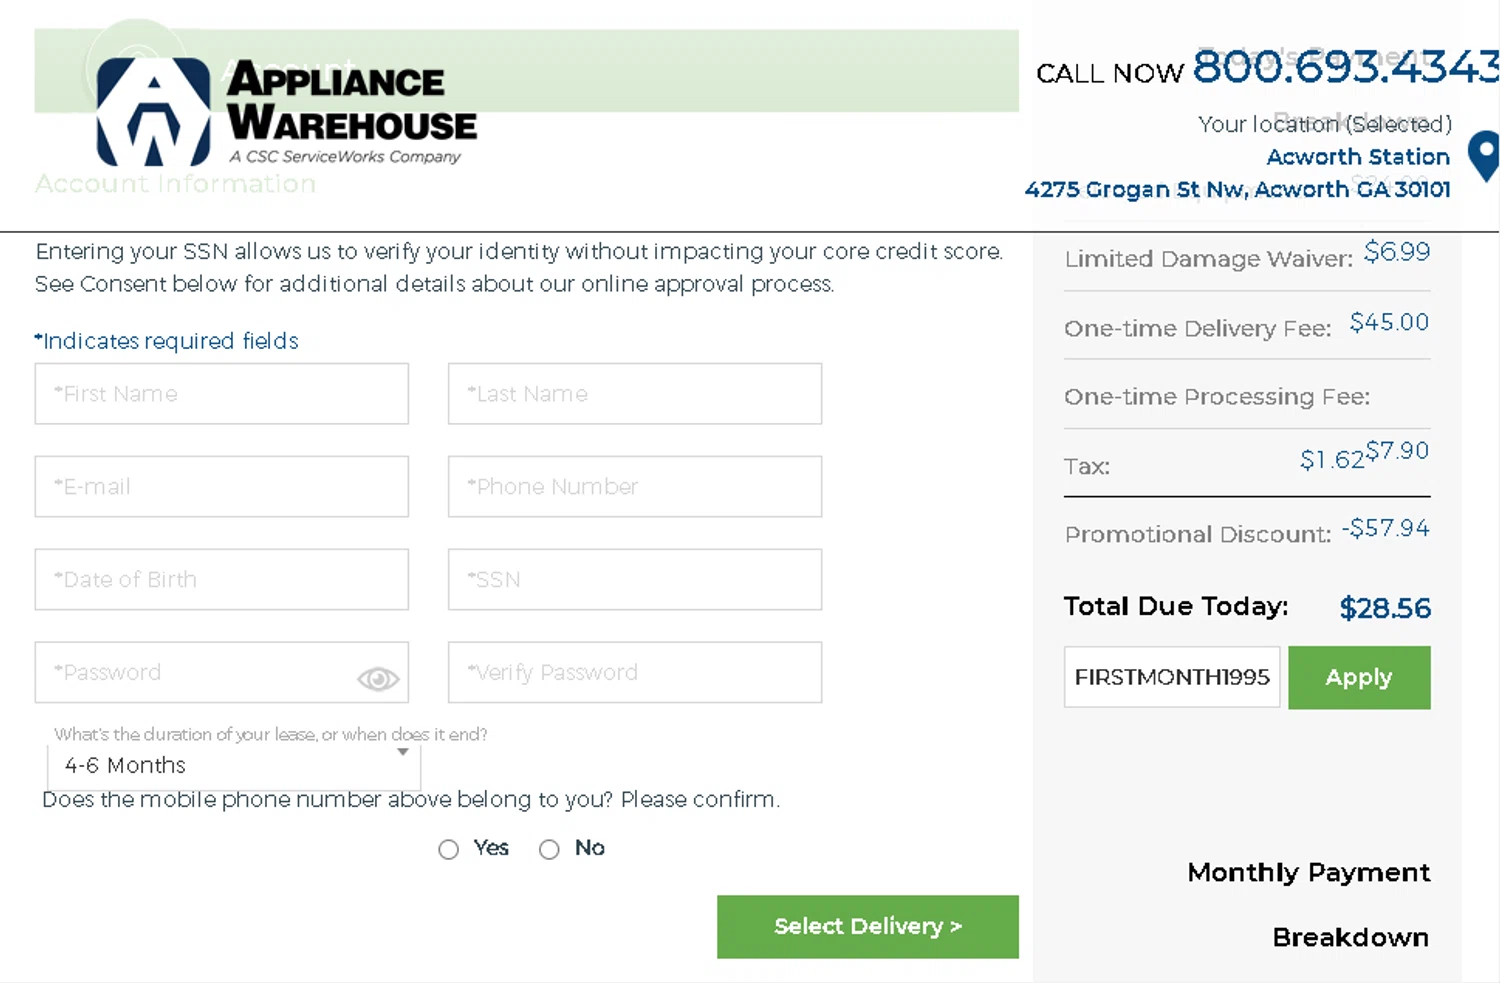
Task: Open the lease duration dropdown
Action: point(234,765)
